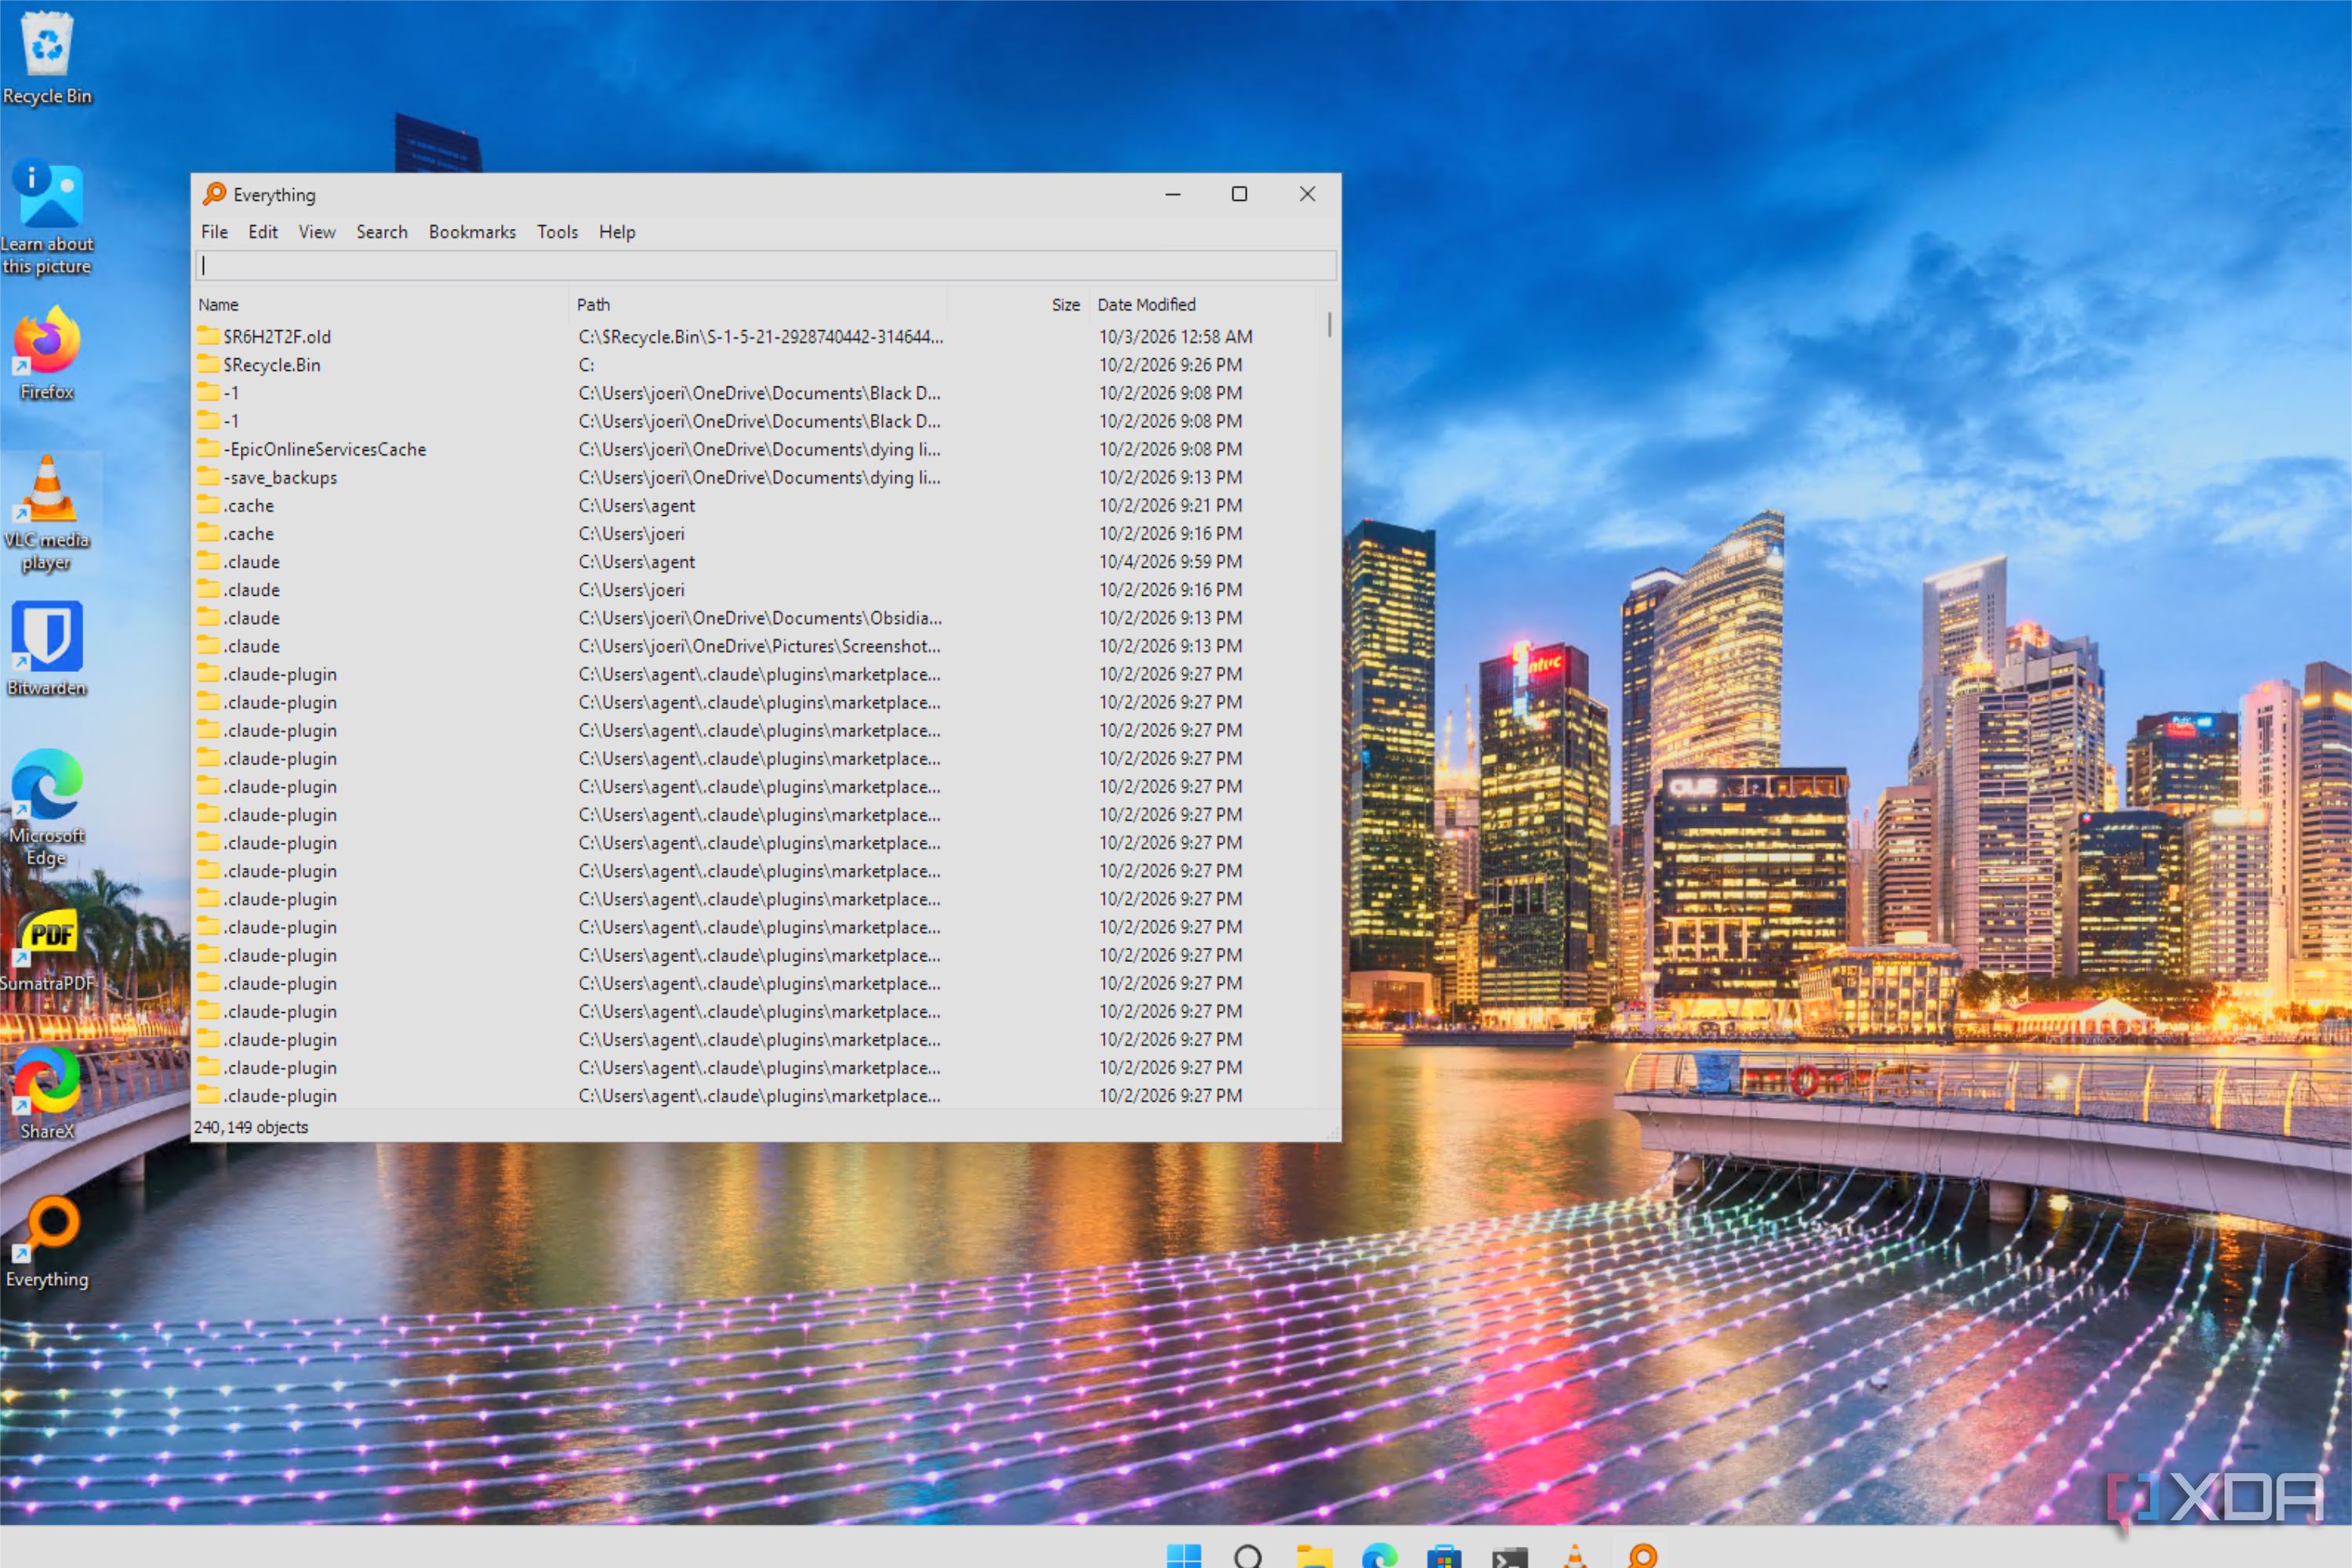Open the Bookmarks menu

[472, 232]
